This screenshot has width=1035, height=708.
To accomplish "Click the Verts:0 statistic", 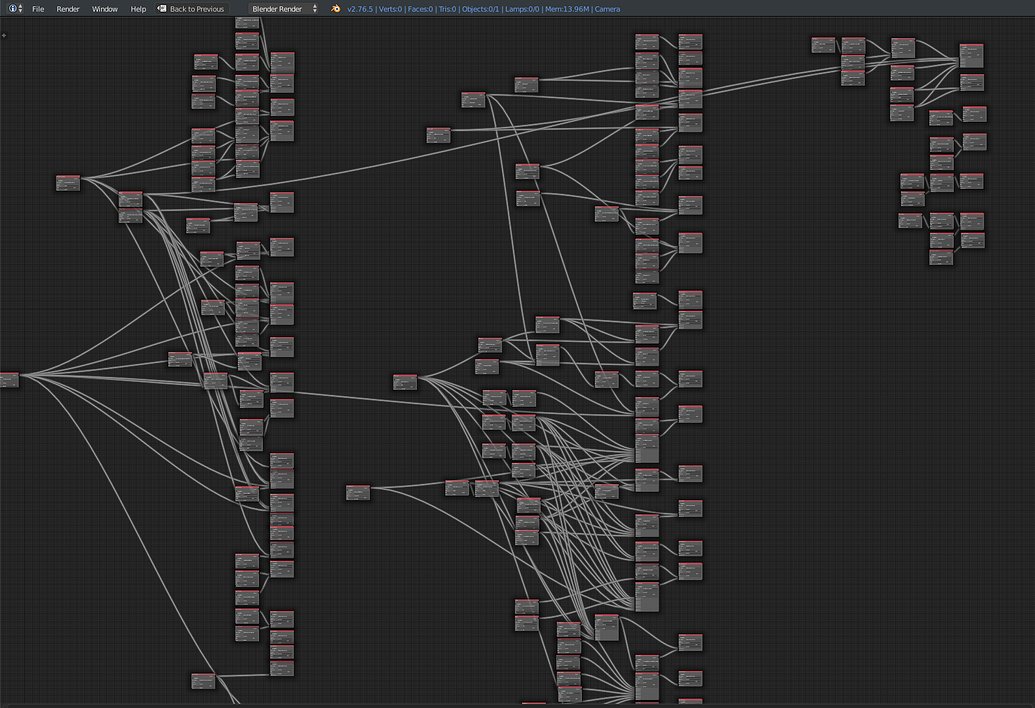I will coord(390,9).
